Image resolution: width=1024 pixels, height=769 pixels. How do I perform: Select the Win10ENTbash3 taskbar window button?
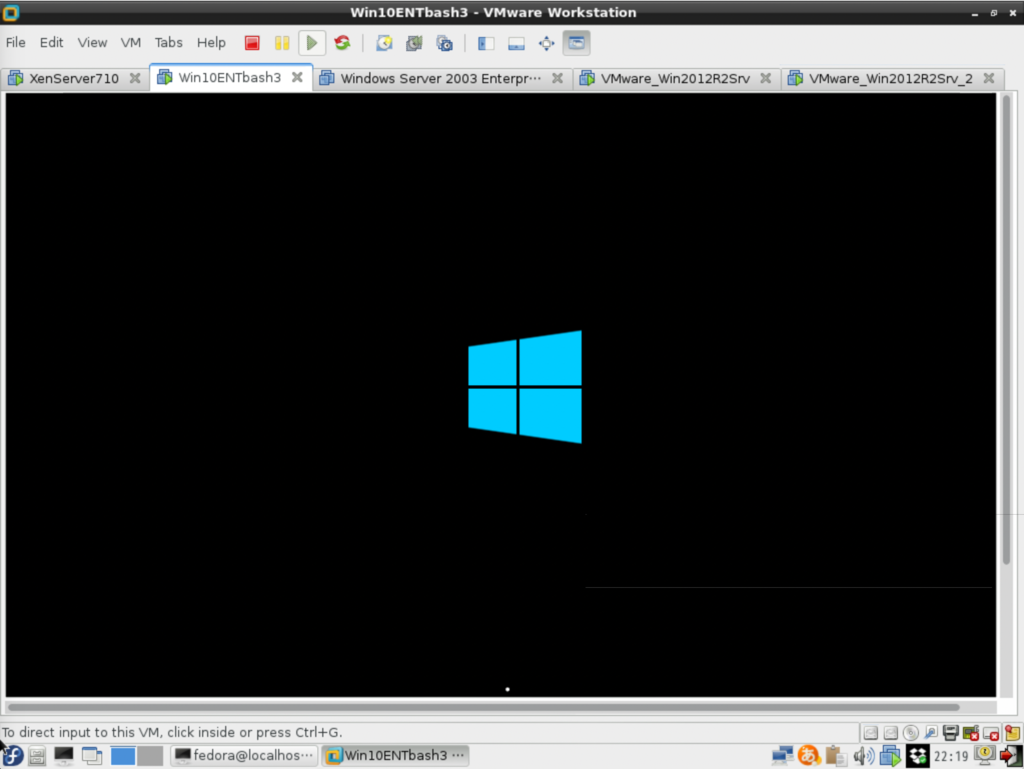[x=396, y=755]
